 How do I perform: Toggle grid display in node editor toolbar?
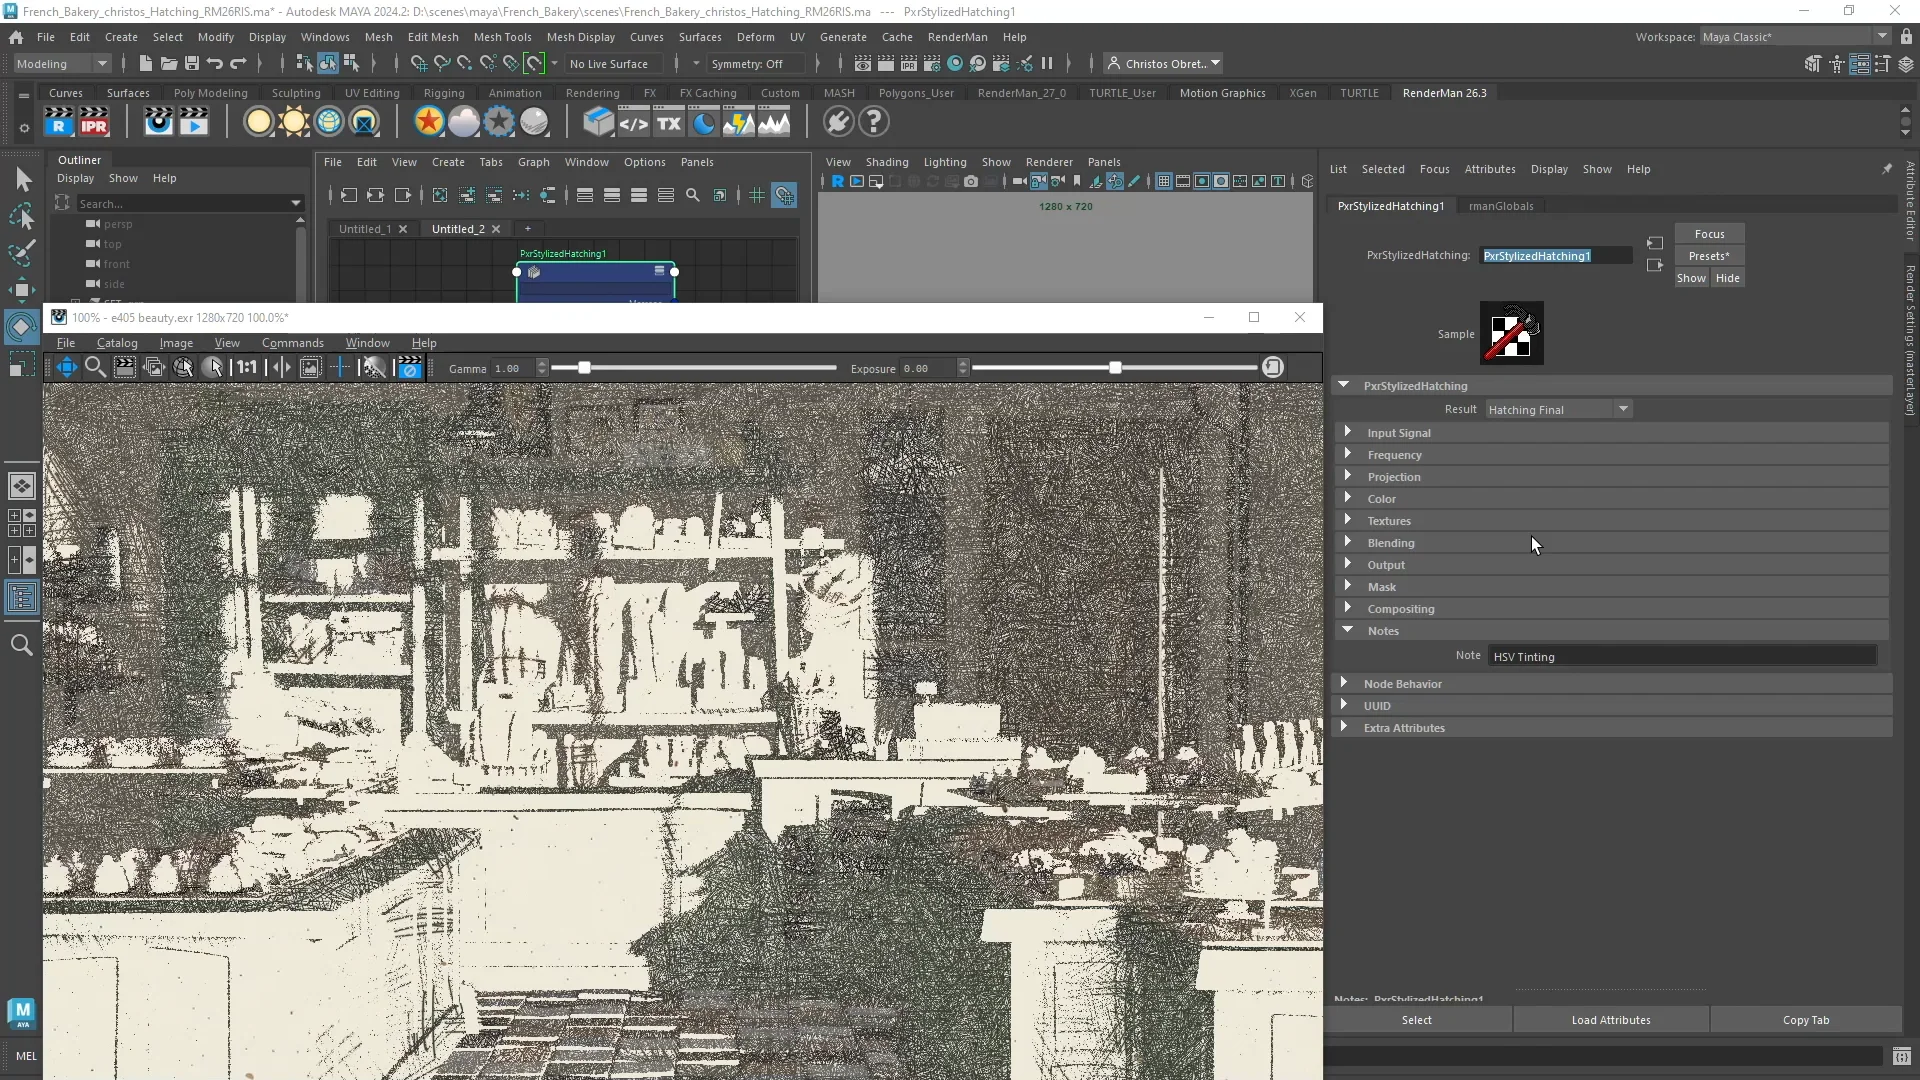coord(757,196)
